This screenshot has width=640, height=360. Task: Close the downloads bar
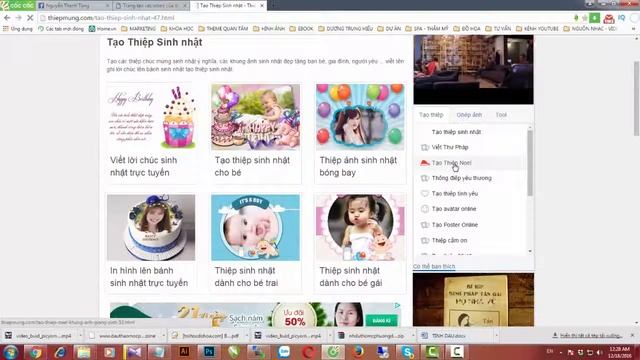(x=632, y=335)
